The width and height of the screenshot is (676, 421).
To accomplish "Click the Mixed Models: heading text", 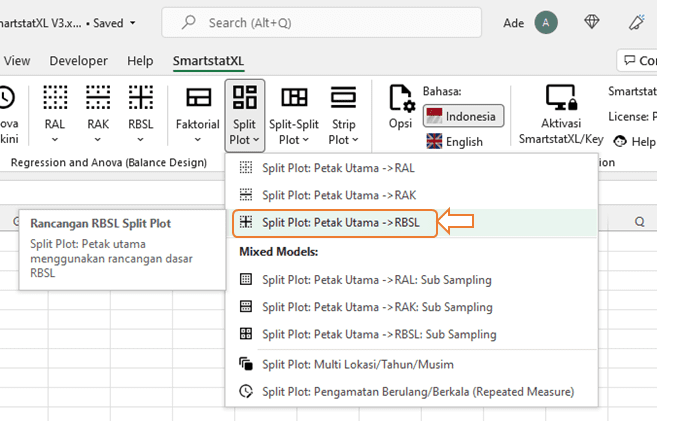I will pyautogui.click(x=279, y=251).
